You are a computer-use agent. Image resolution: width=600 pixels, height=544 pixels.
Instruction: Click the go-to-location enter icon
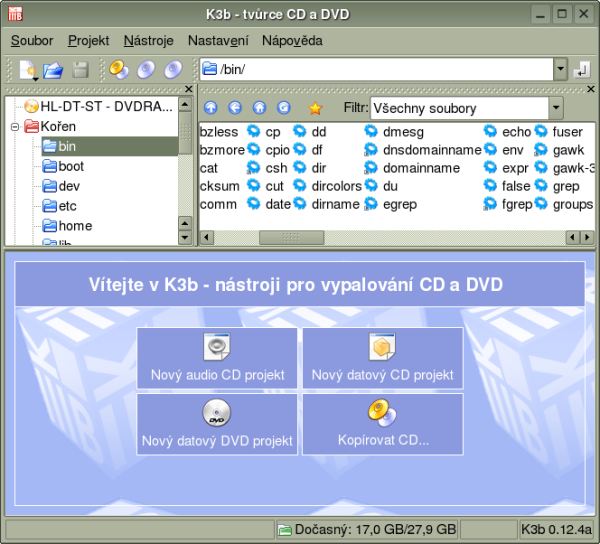581,70
